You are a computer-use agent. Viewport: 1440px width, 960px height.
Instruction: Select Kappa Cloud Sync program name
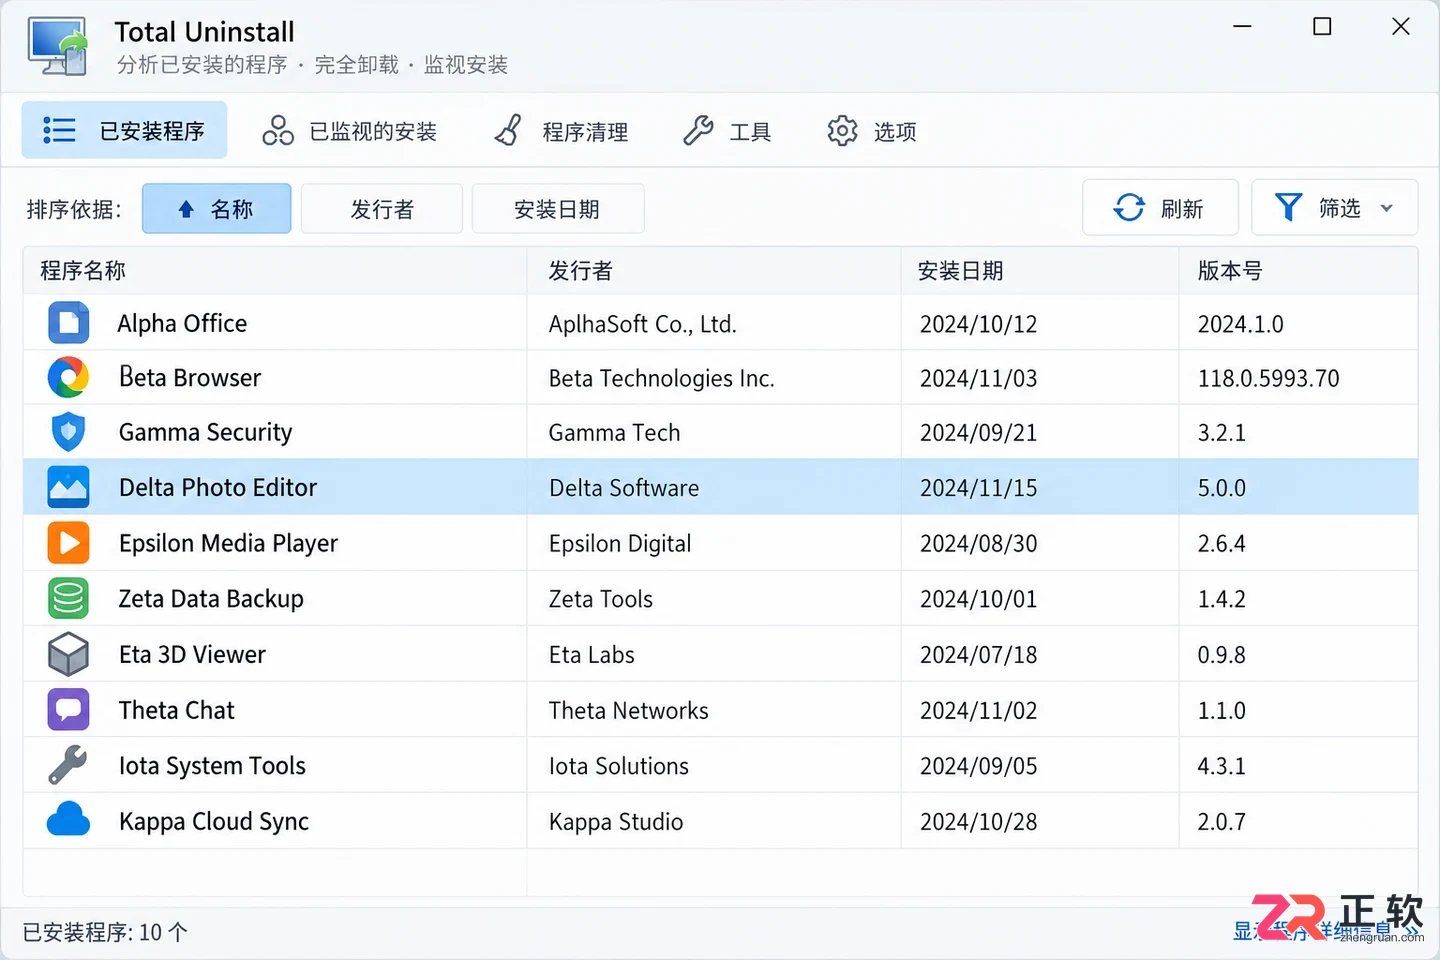coord(214,821)
